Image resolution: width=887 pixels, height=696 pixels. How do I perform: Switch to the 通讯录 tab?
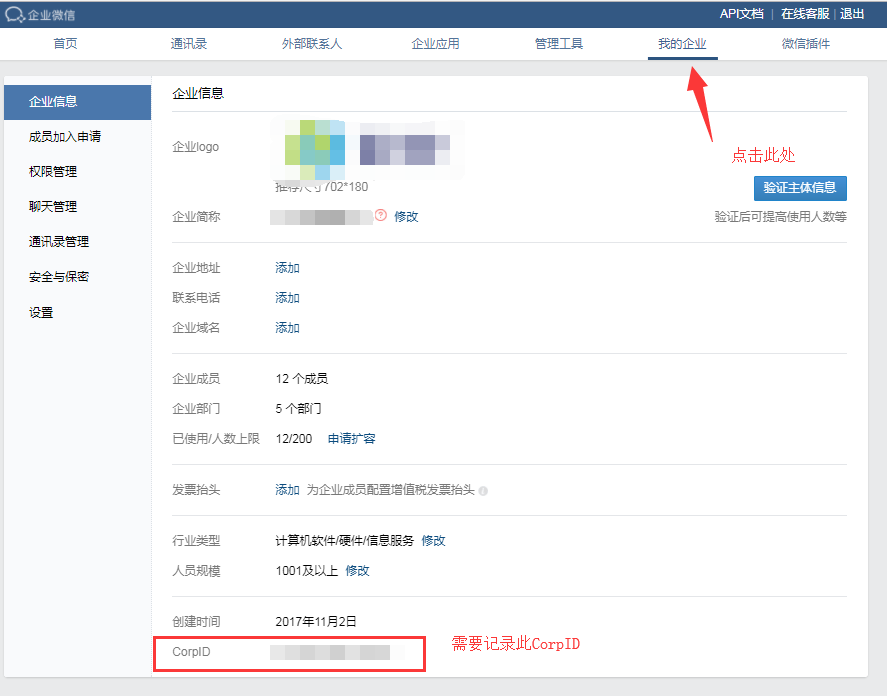188,44
